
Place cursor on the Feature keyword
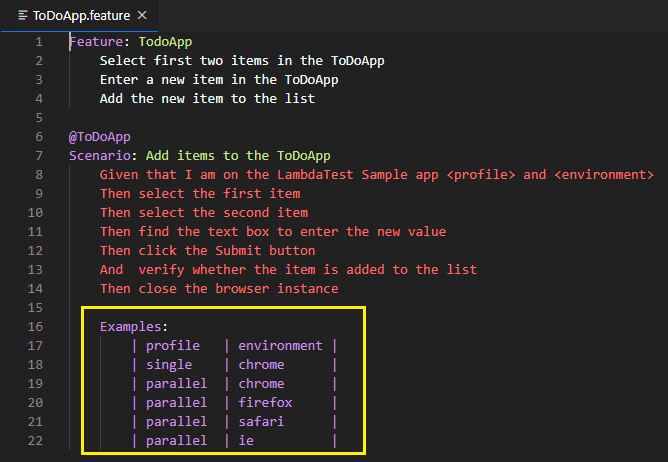click(x=96, y=42)
